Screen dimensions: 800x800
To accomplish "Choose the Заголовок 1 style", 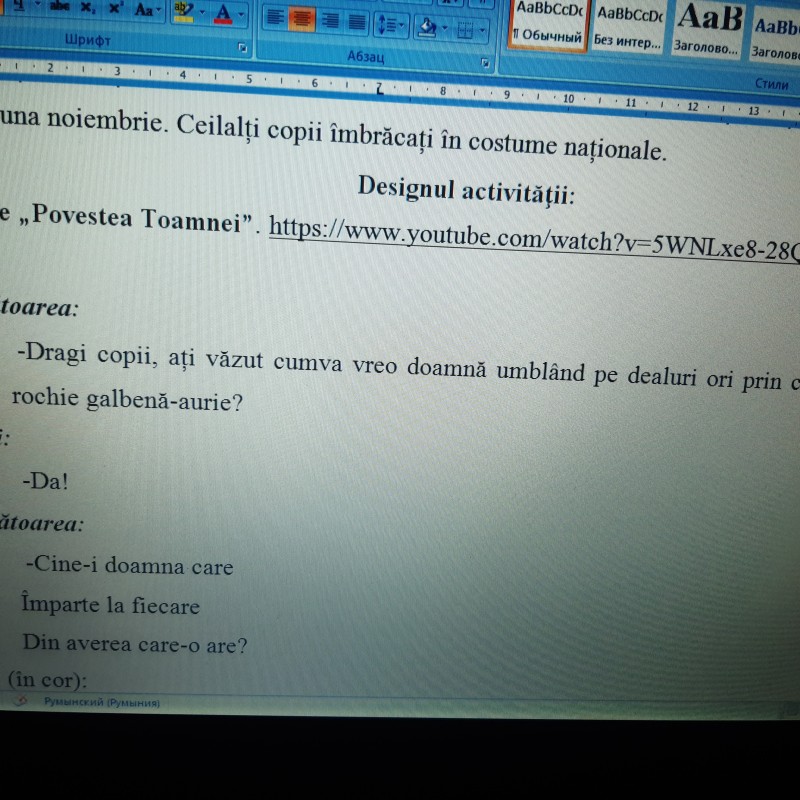I will pyautogui.click(x=708, y=28).
